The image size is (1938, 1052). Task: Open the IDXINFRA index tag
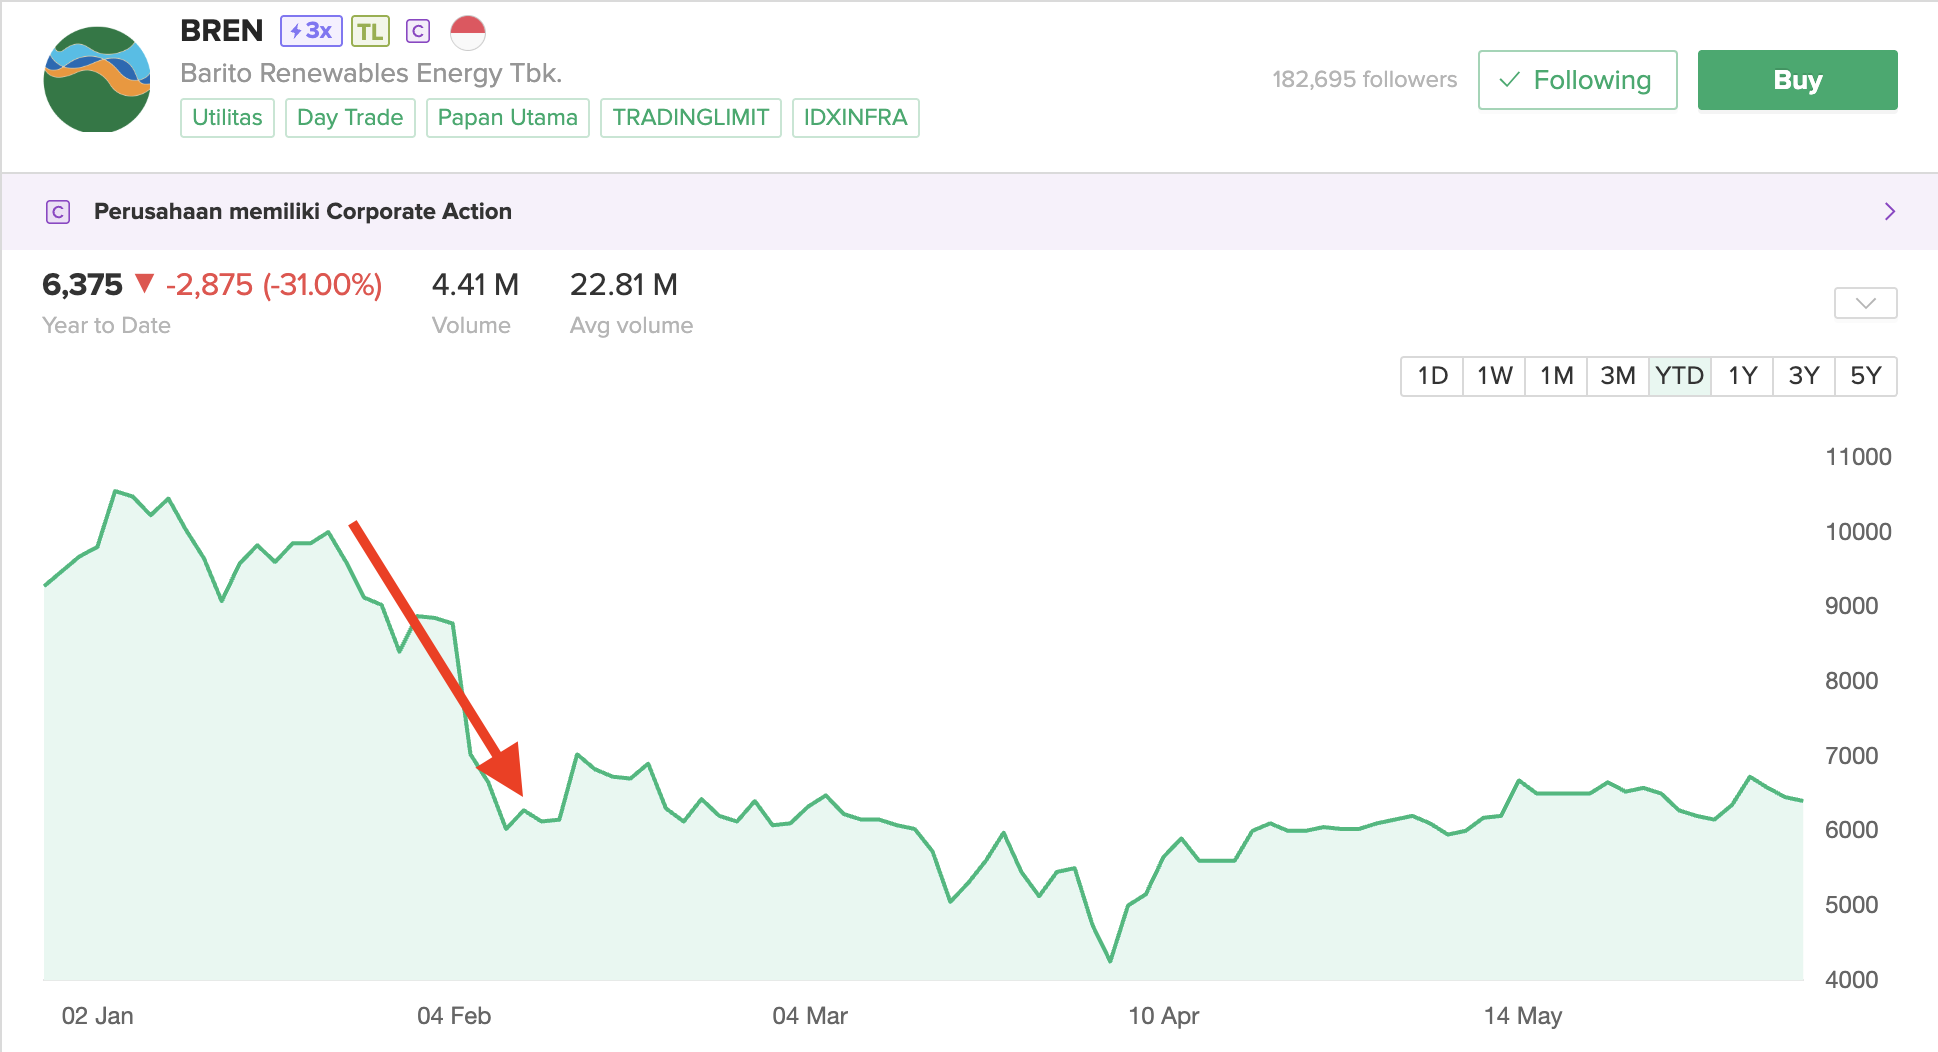tap(856, 118)
